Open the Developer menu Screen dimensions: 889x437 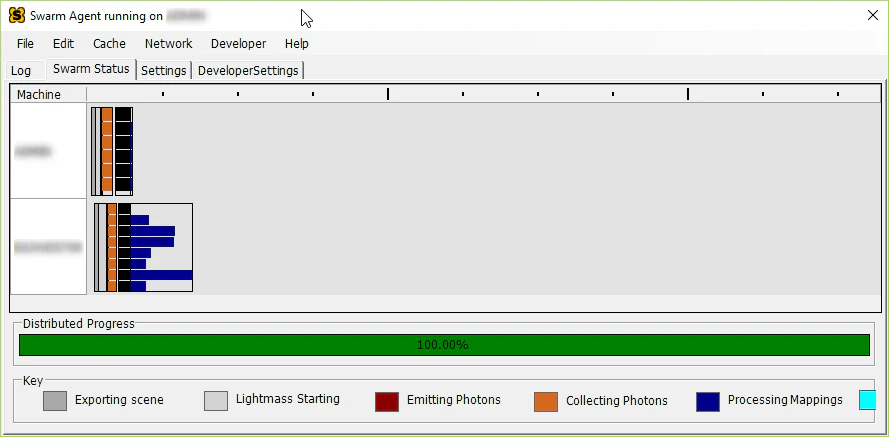238,44
